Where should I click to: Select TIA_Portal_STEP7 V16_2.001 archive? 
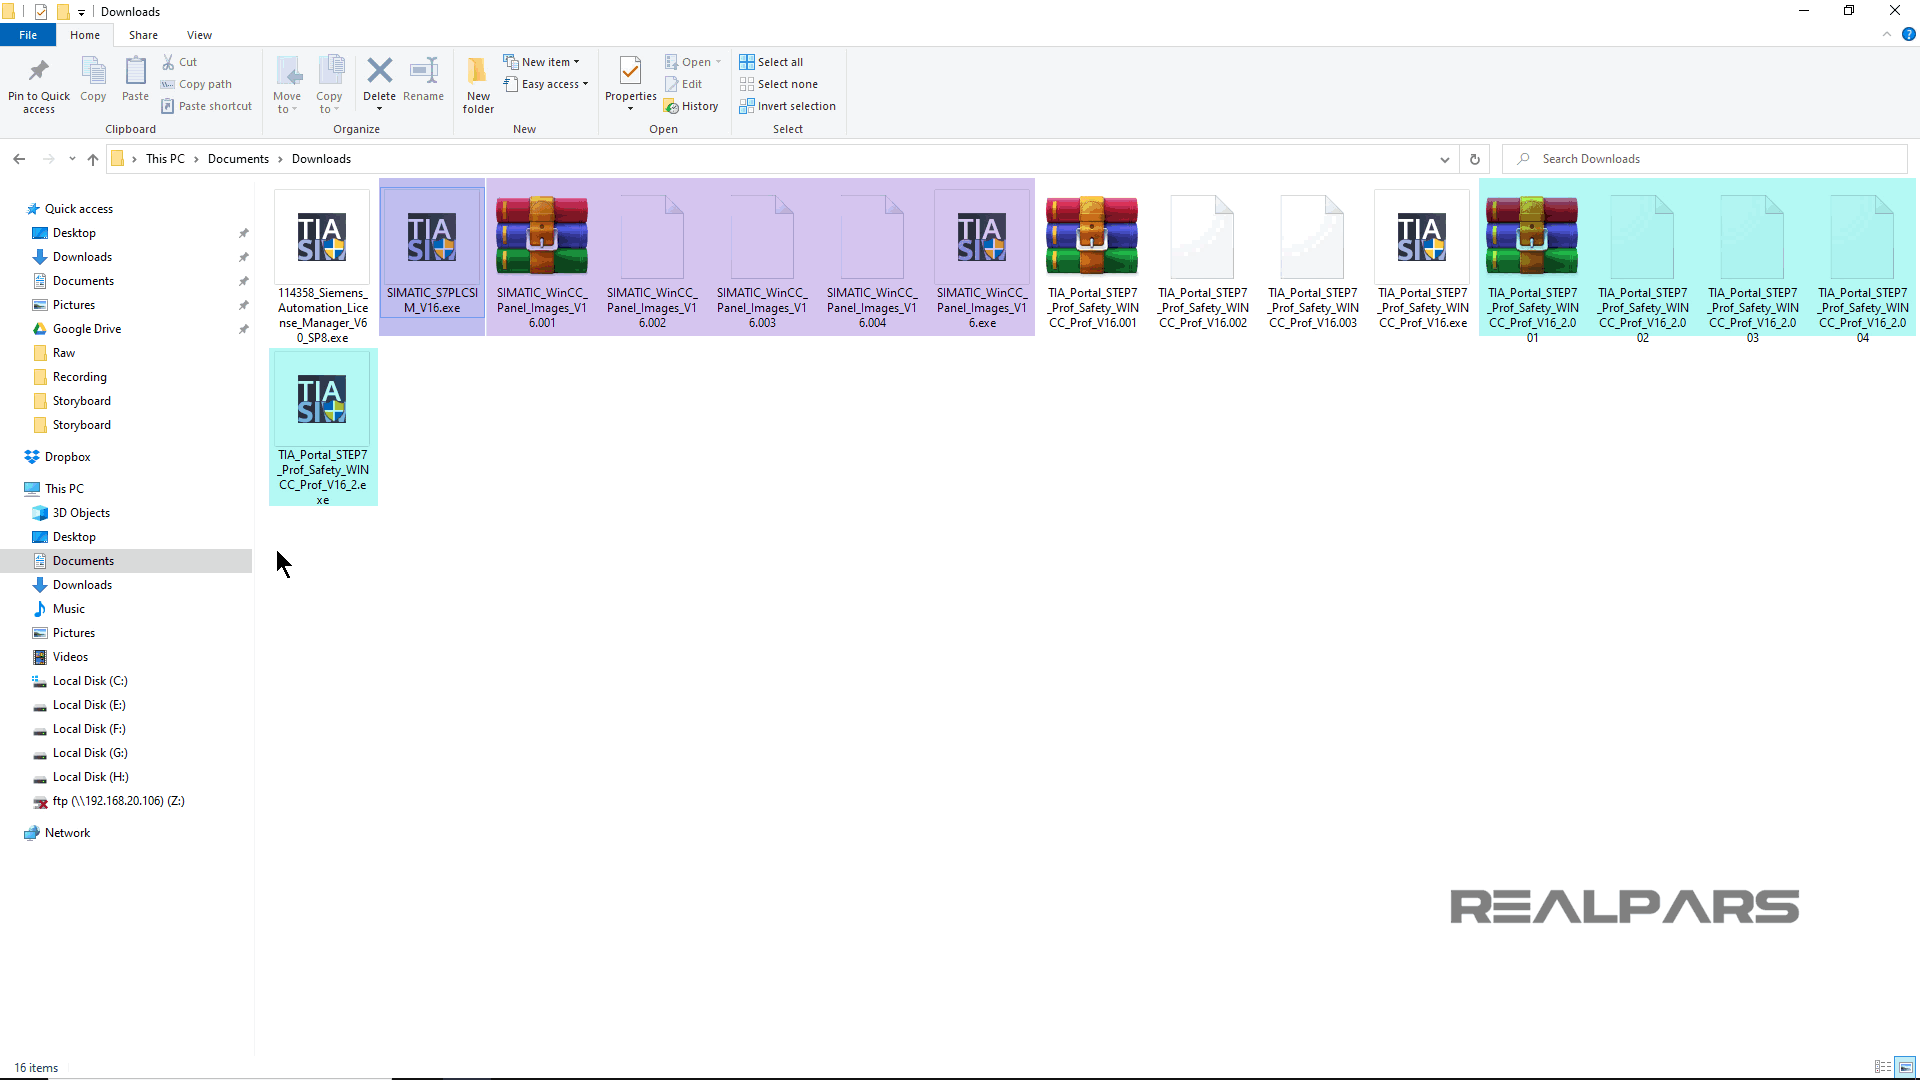click(x=1532, y=265)
